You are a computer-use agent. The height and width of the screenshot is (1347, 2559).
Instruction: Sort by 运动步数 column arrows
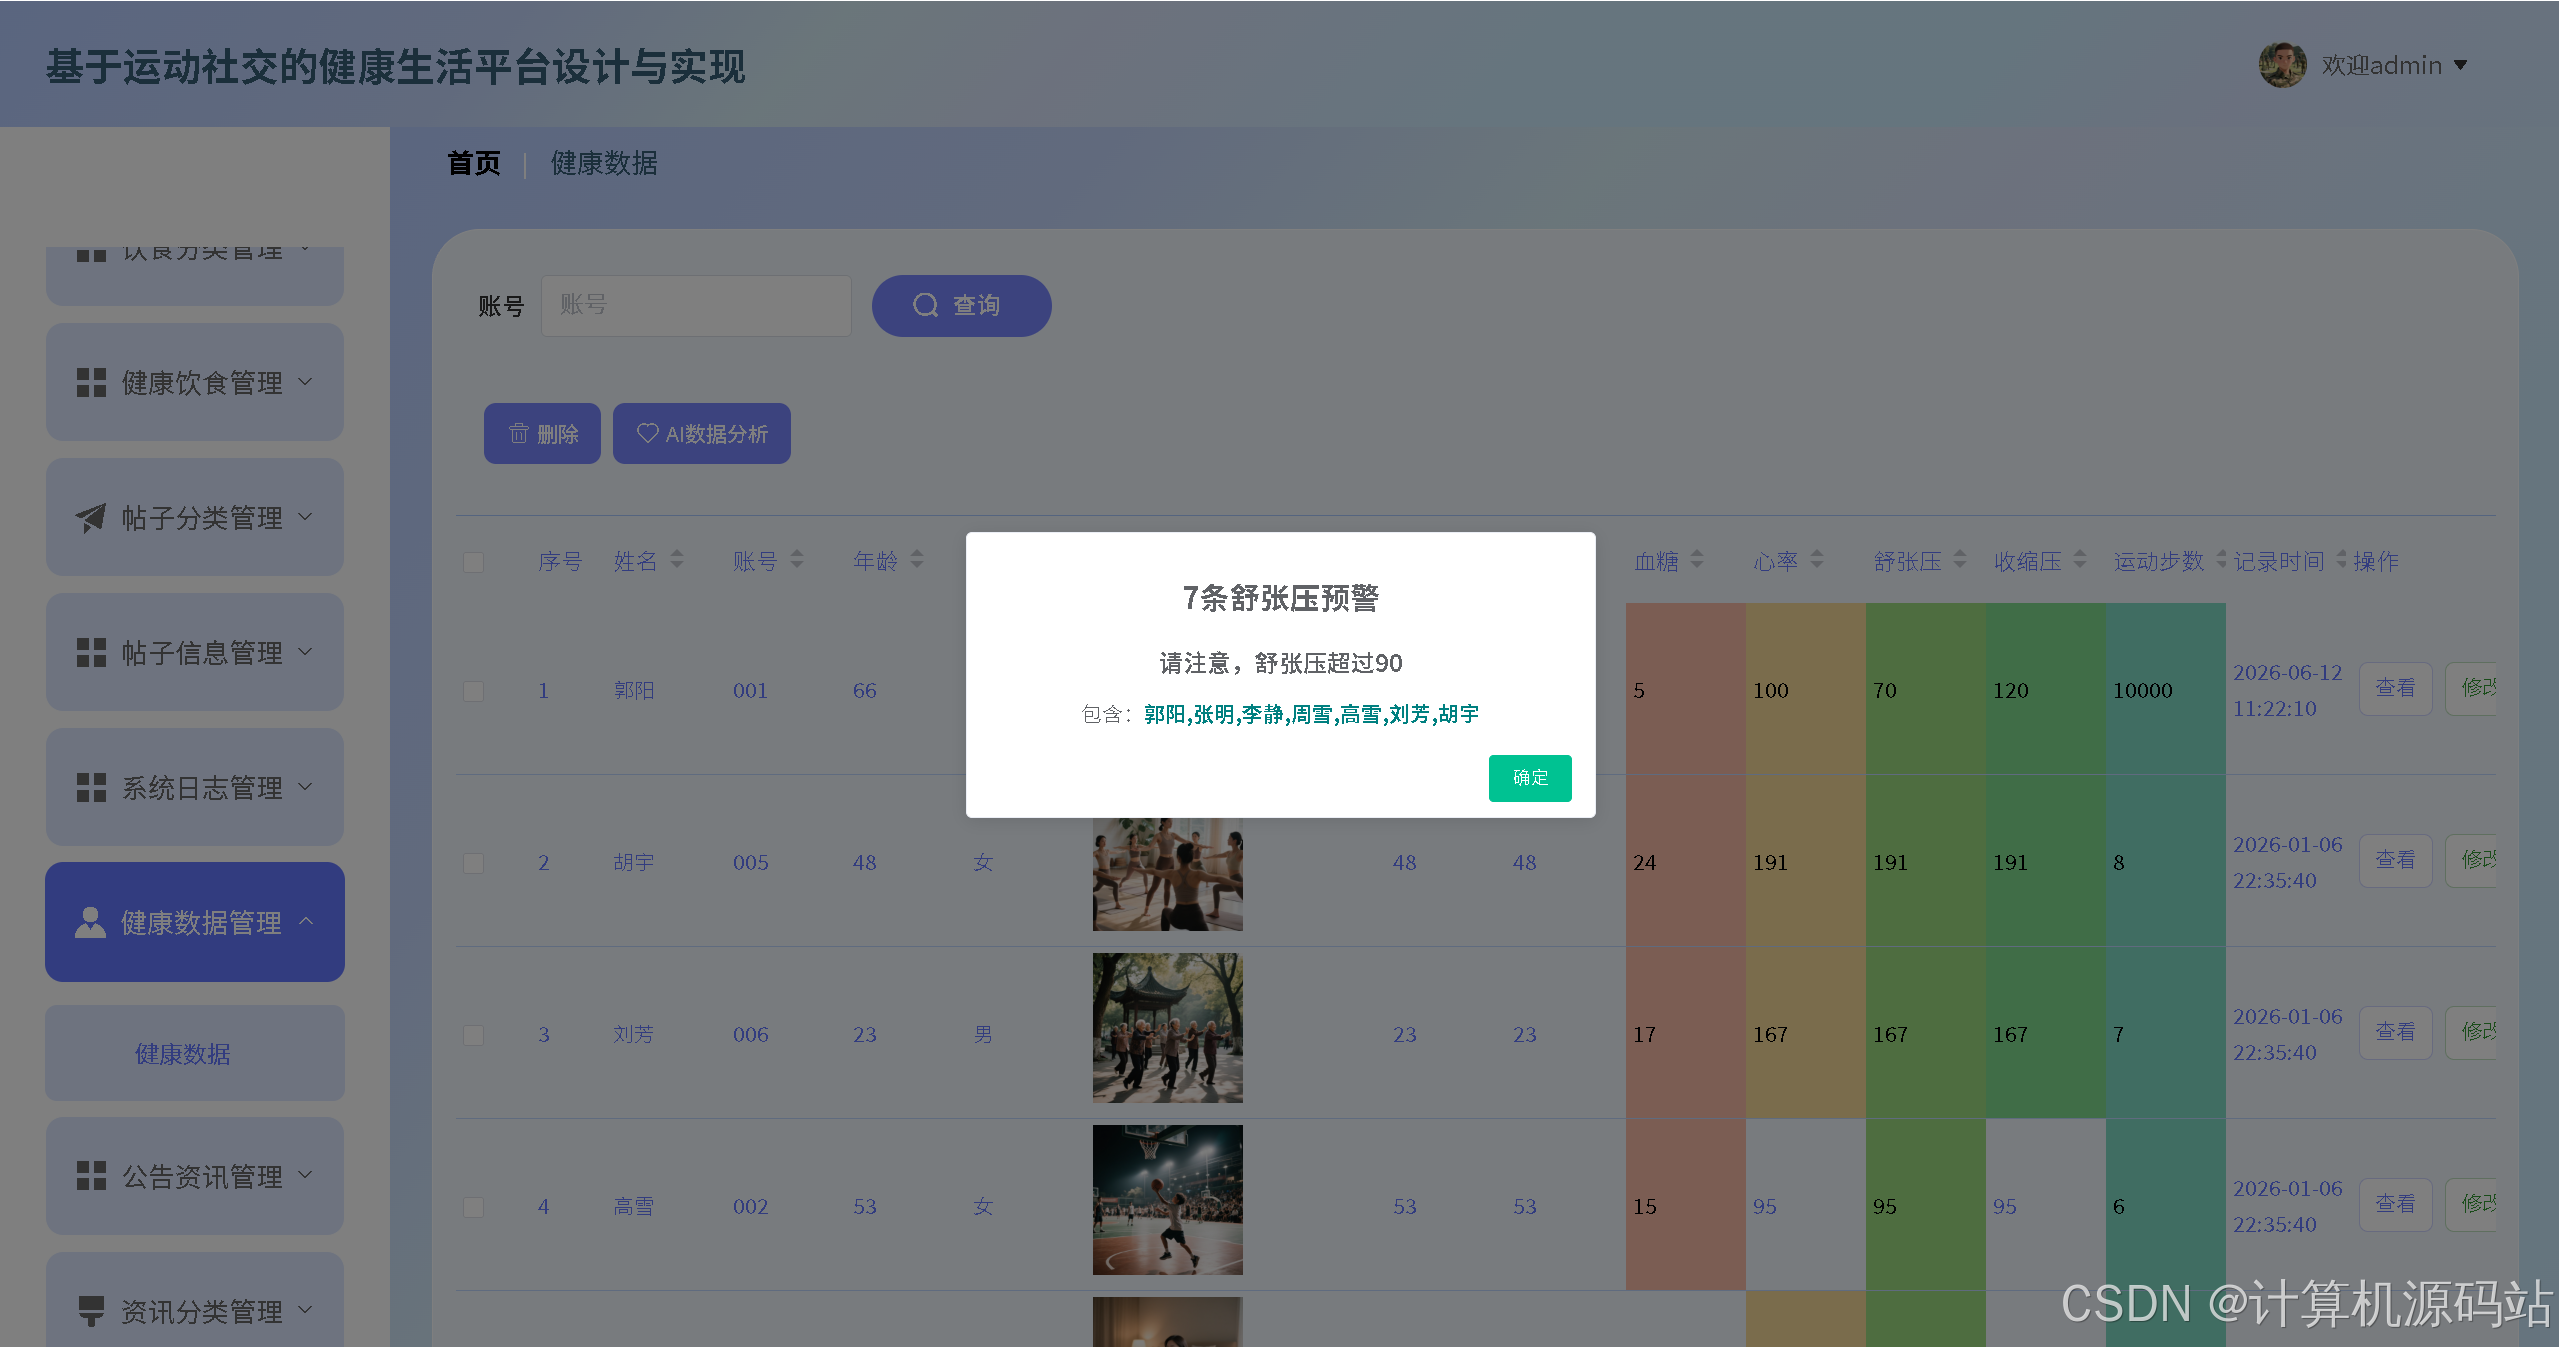tap(2221, 560)
